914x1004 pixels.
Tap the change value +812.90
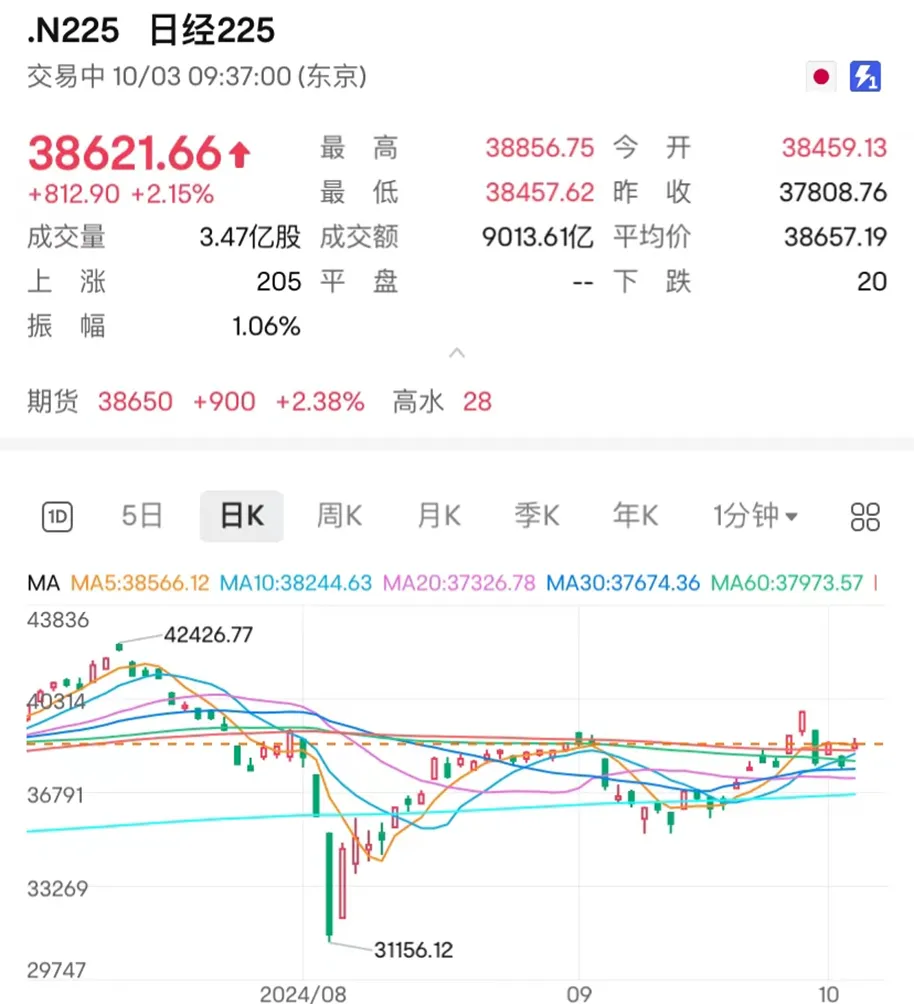tap(74, 194)
